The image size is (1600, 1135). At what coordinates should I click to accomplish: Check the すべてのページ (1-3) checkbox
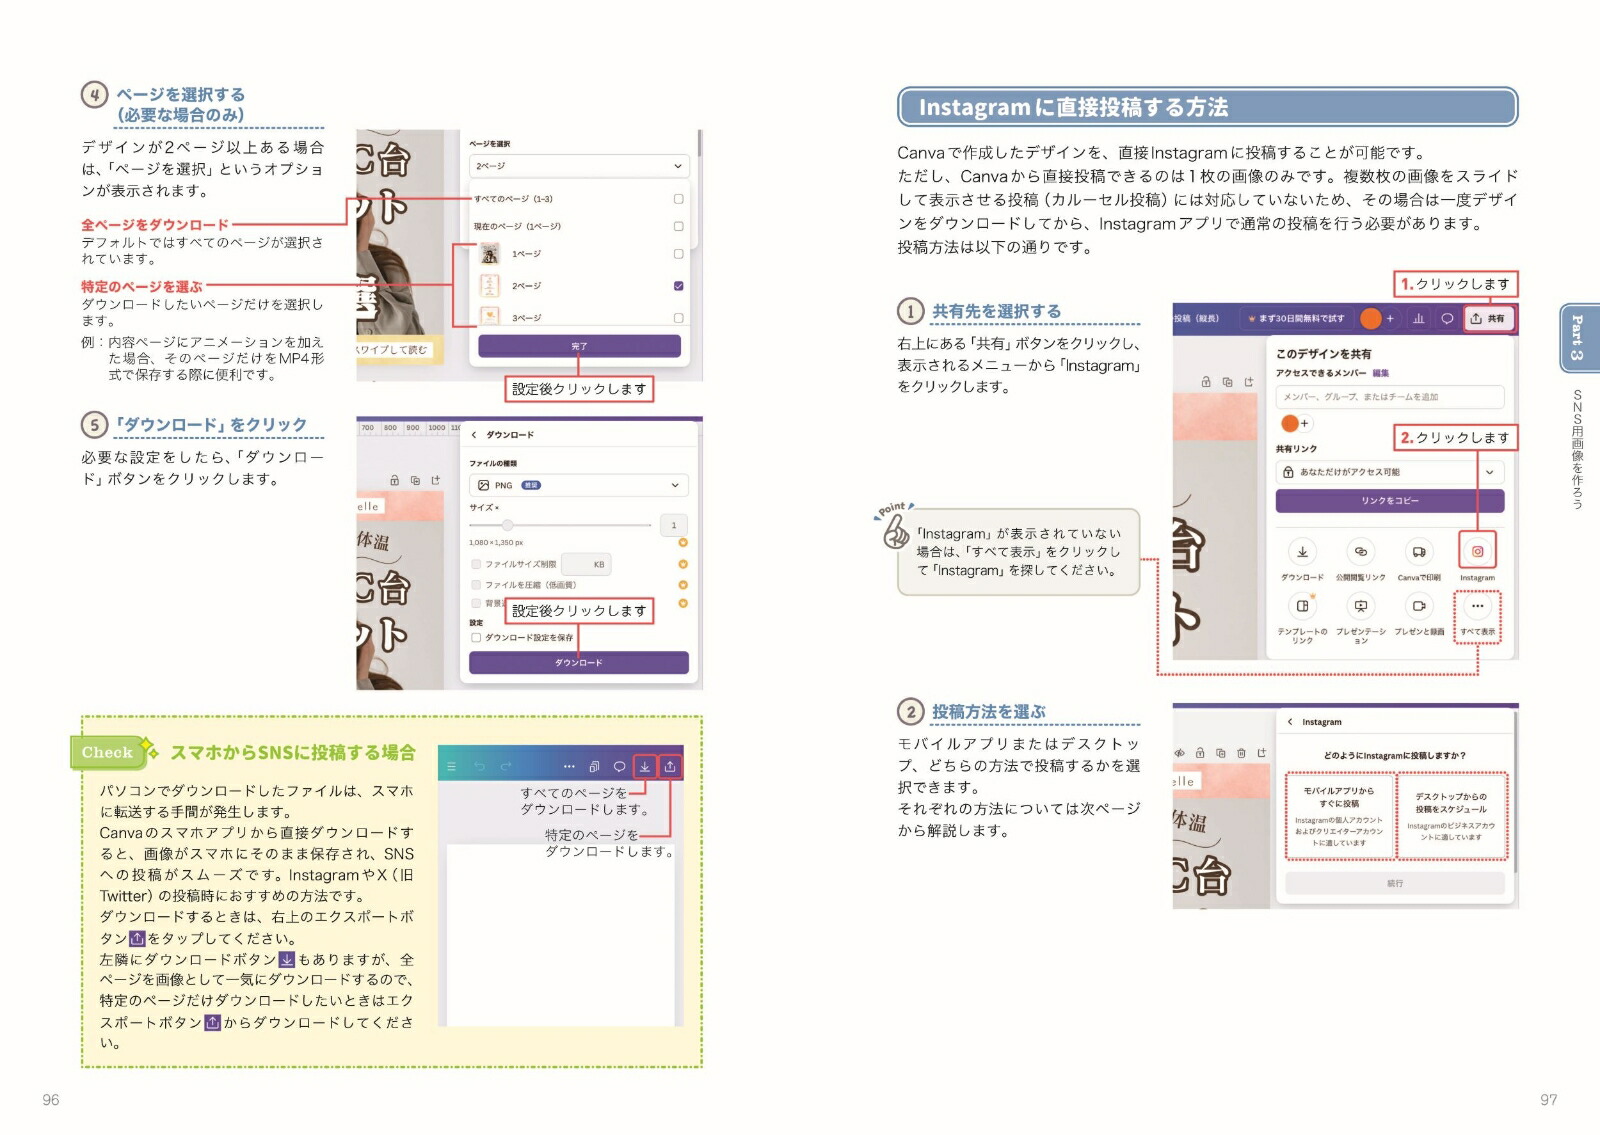tap(679, 199)
